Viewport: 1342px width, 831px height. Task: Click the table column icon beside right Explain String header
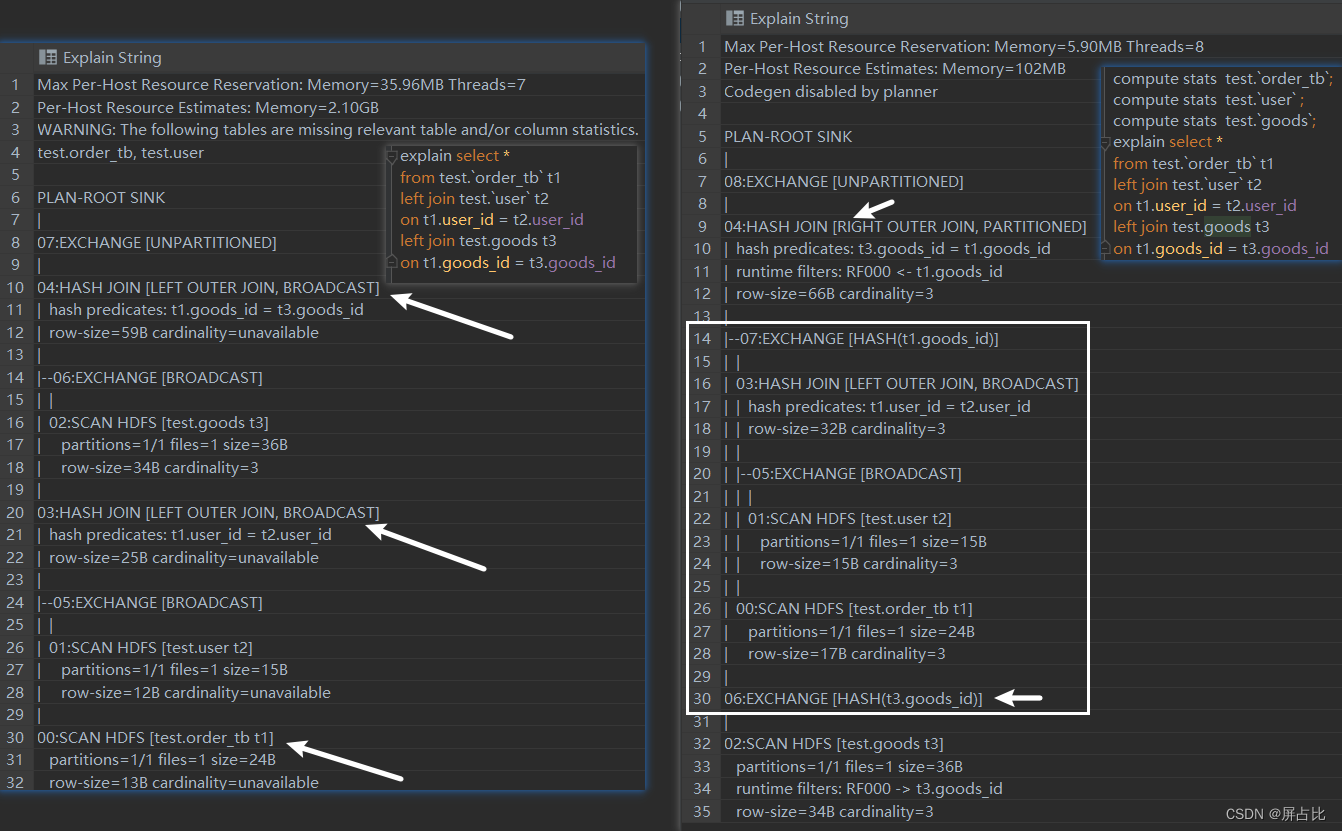click(734, 18)
